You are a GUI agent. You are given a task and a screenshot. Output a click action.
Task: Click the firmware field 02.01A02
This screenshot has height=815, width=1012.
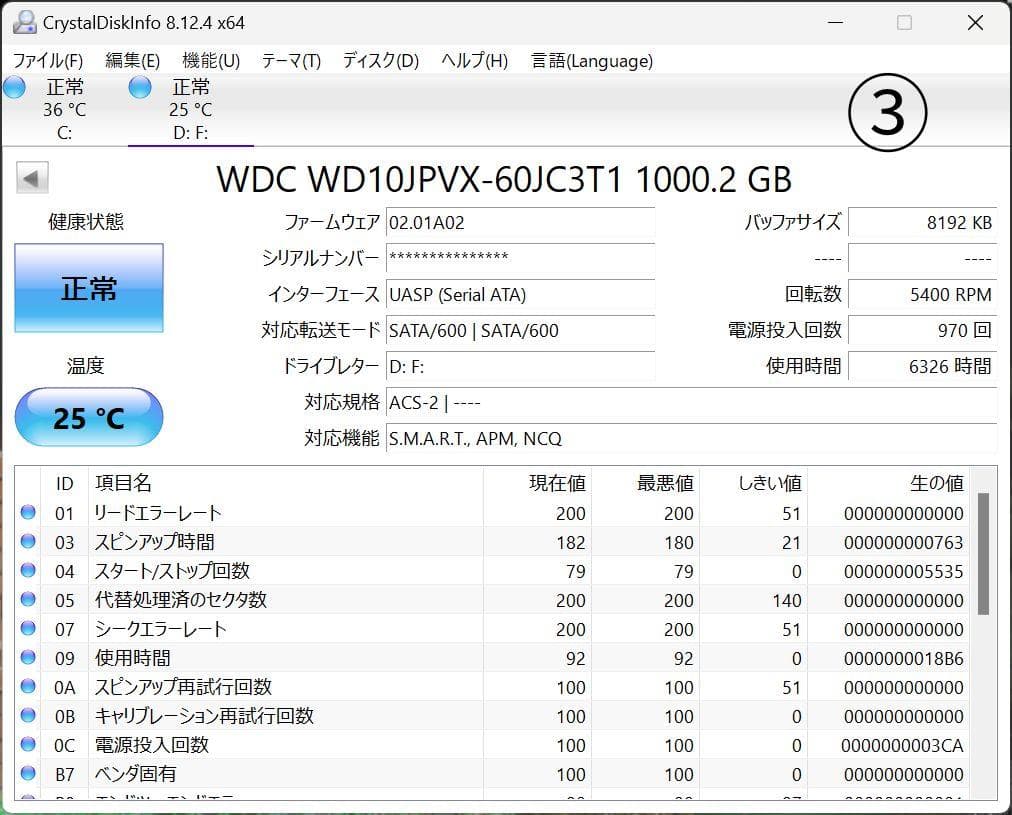pyautogui.click(x=520, y=223)
